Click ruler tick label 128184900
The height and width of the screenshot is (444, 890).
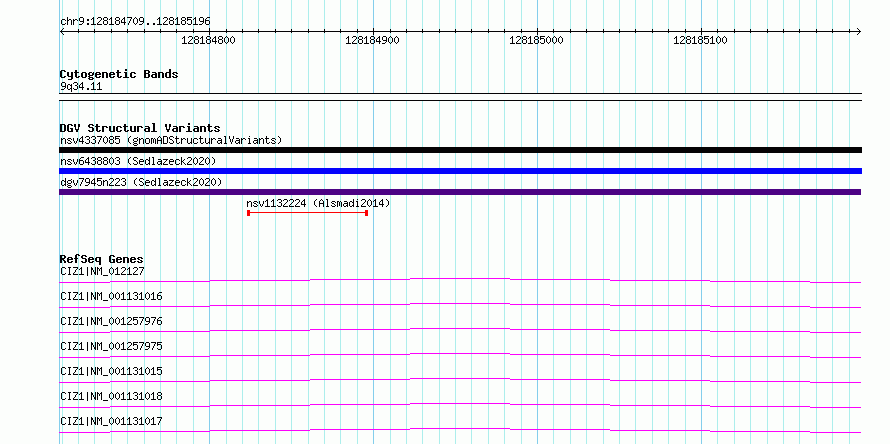click(x=372, y=40)
